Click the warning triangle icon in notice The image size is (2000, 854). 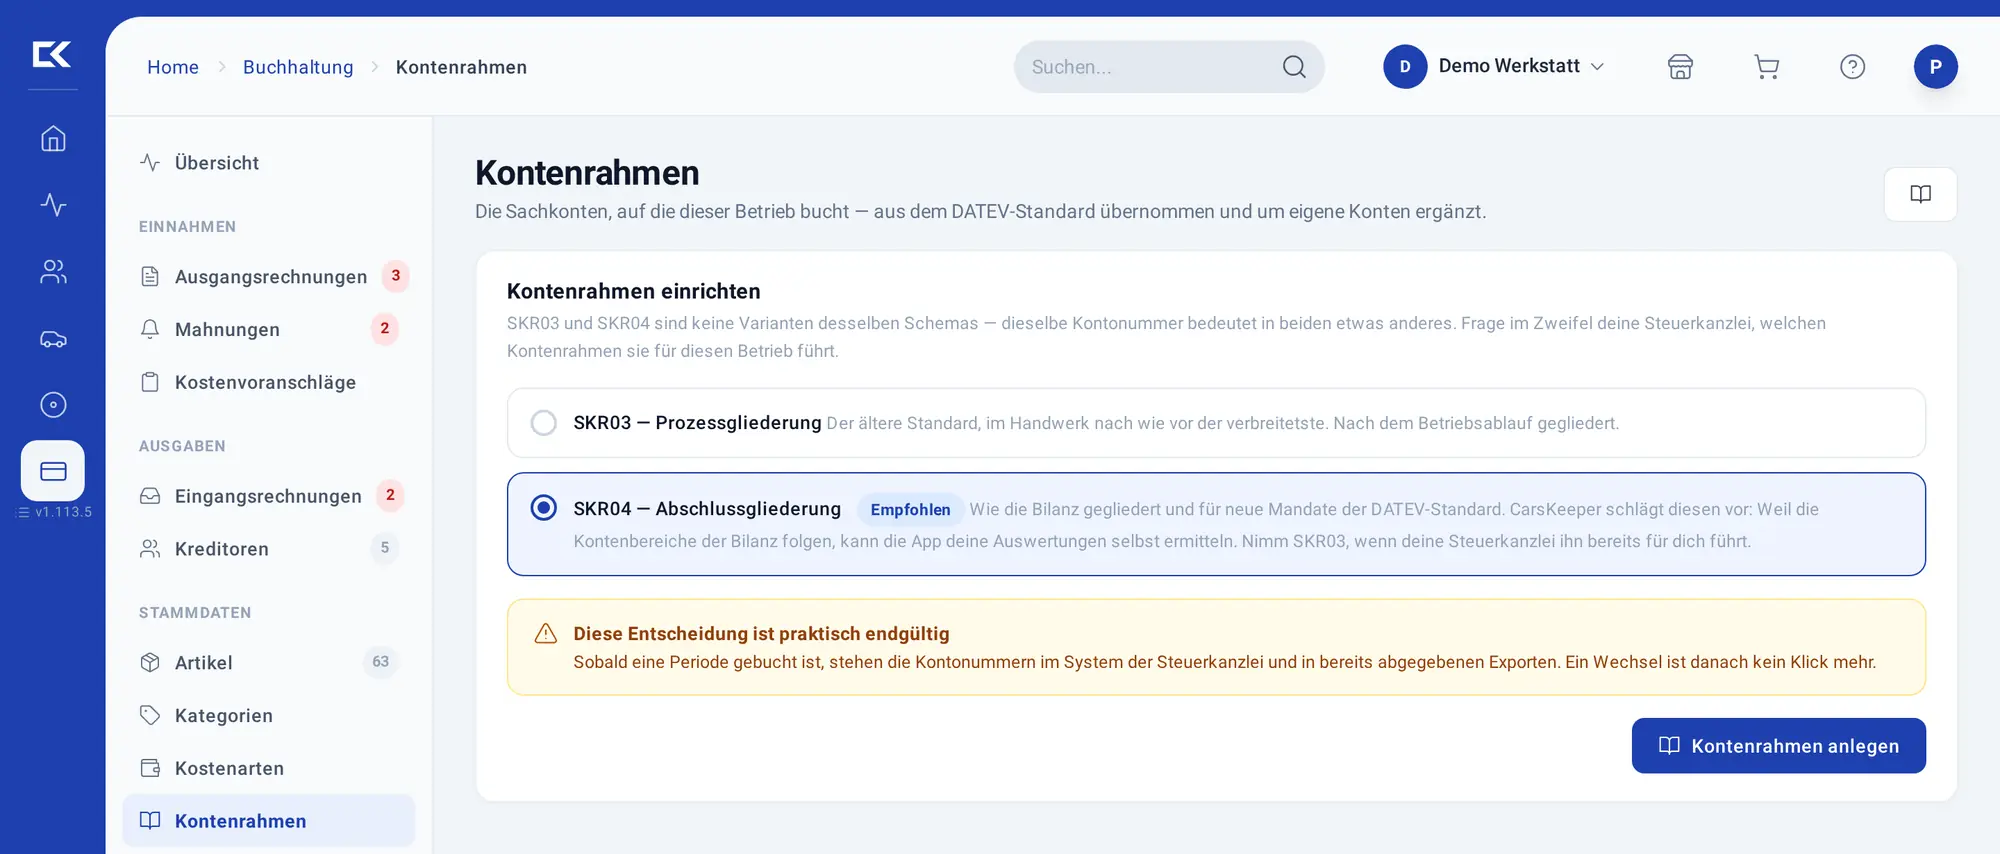pos(546,633)
